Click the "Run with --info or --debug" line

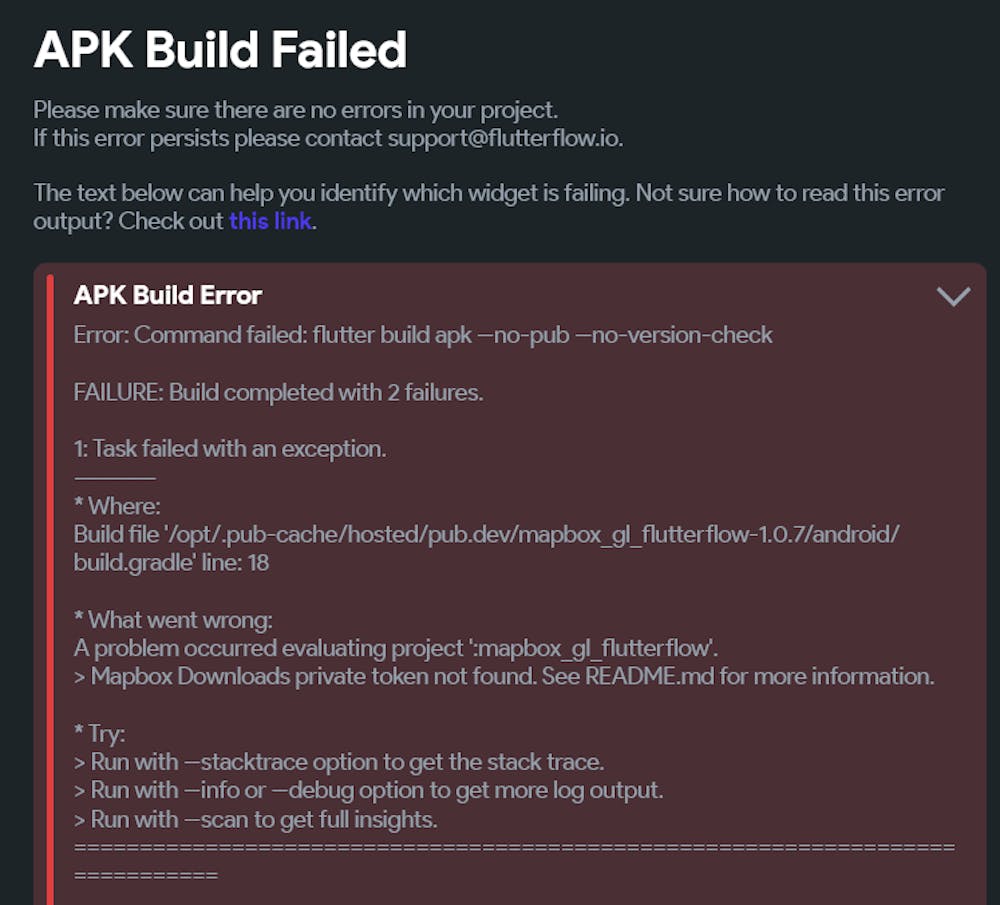click(369, 791)
